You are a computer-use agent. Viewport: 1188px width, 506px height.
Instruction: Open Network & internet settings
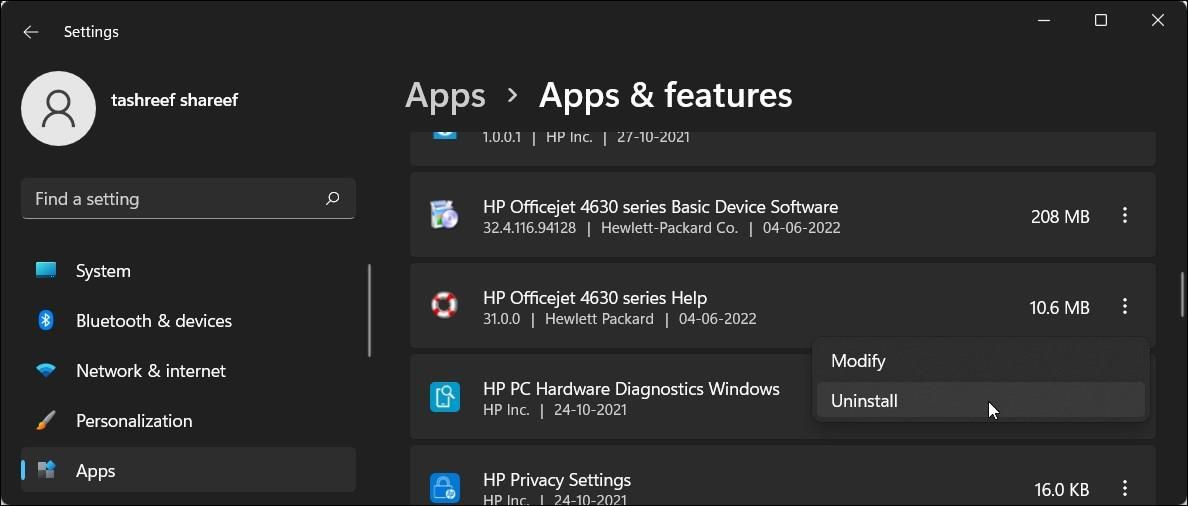pyautogui.click(x=150, y=371)
